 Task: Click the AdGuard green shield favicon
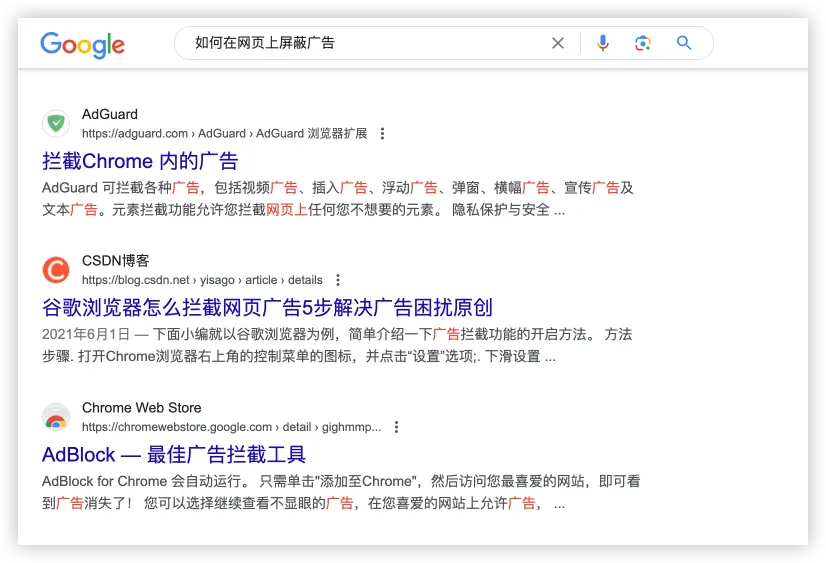click(56, 123)
